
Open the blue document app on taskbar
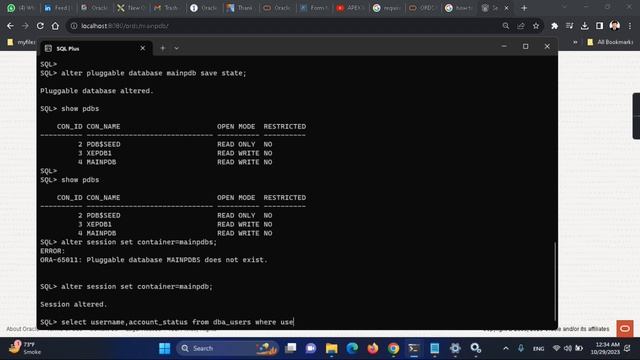[435, 348]
